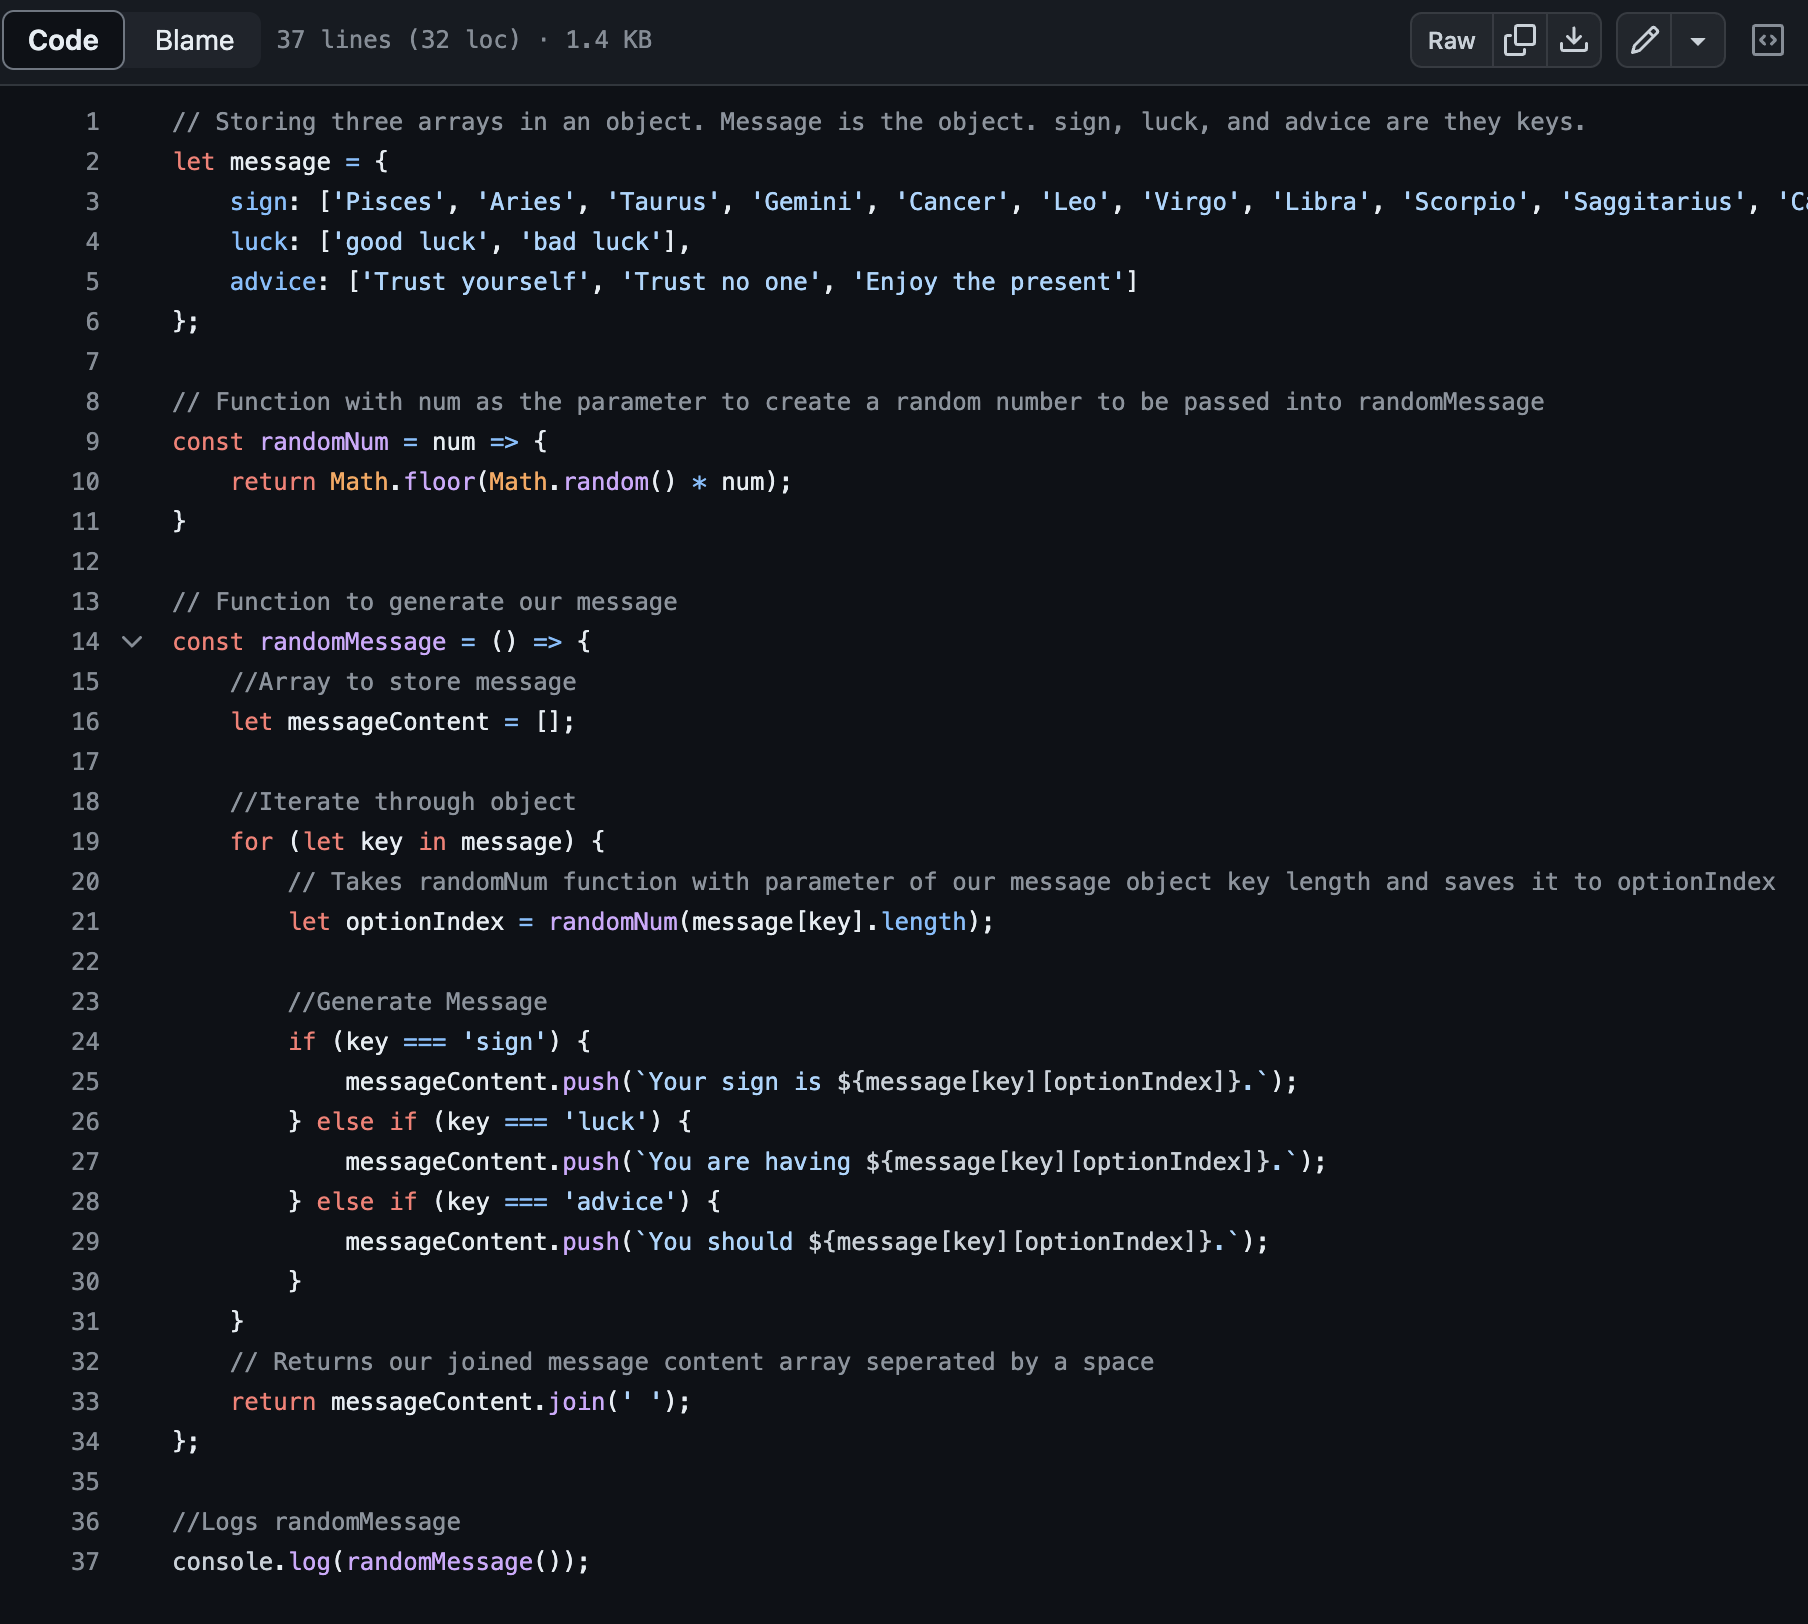The height and width of the screenshot is (1624, 1808).
Task: Switch to the Code tab
Action: click(x=63, y=40)
